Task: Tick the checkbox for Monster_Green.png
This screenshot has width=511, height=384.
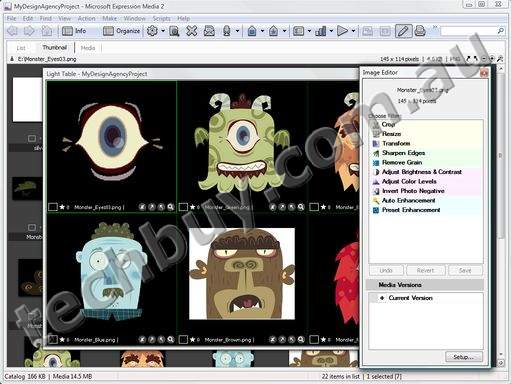Action: pos(183,207)
